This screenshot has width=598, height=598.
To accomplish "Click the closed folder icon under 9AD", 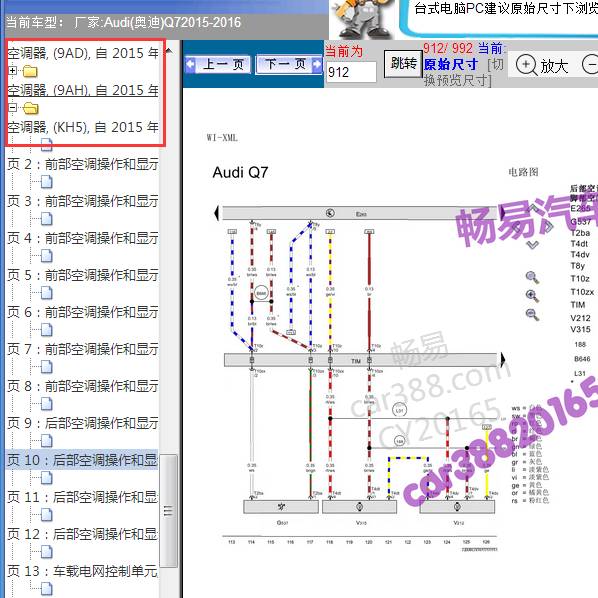I will click(30, 71).
